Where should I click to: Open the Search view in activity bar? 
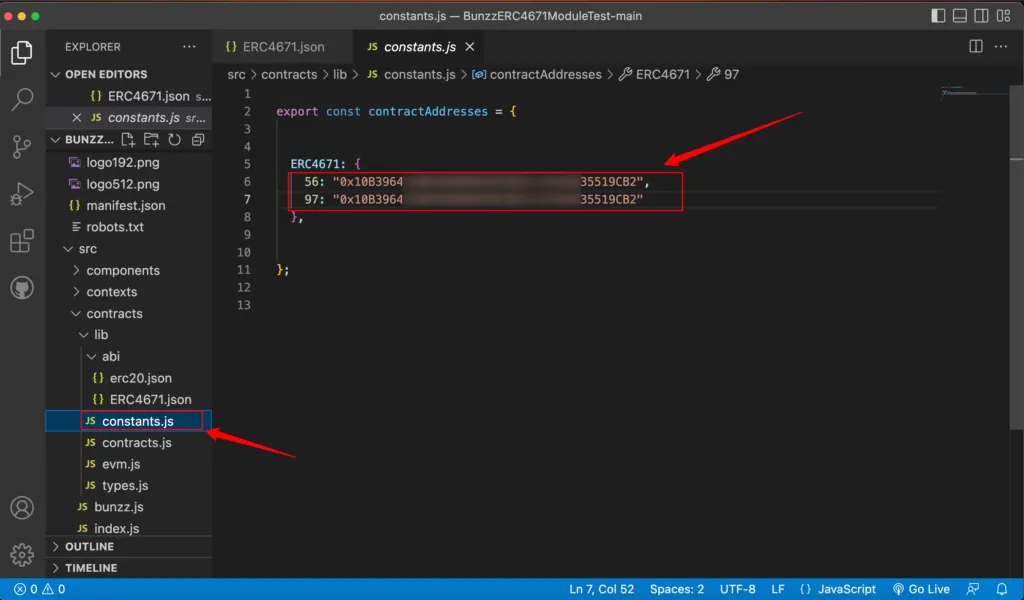click(x=22, y=99)
